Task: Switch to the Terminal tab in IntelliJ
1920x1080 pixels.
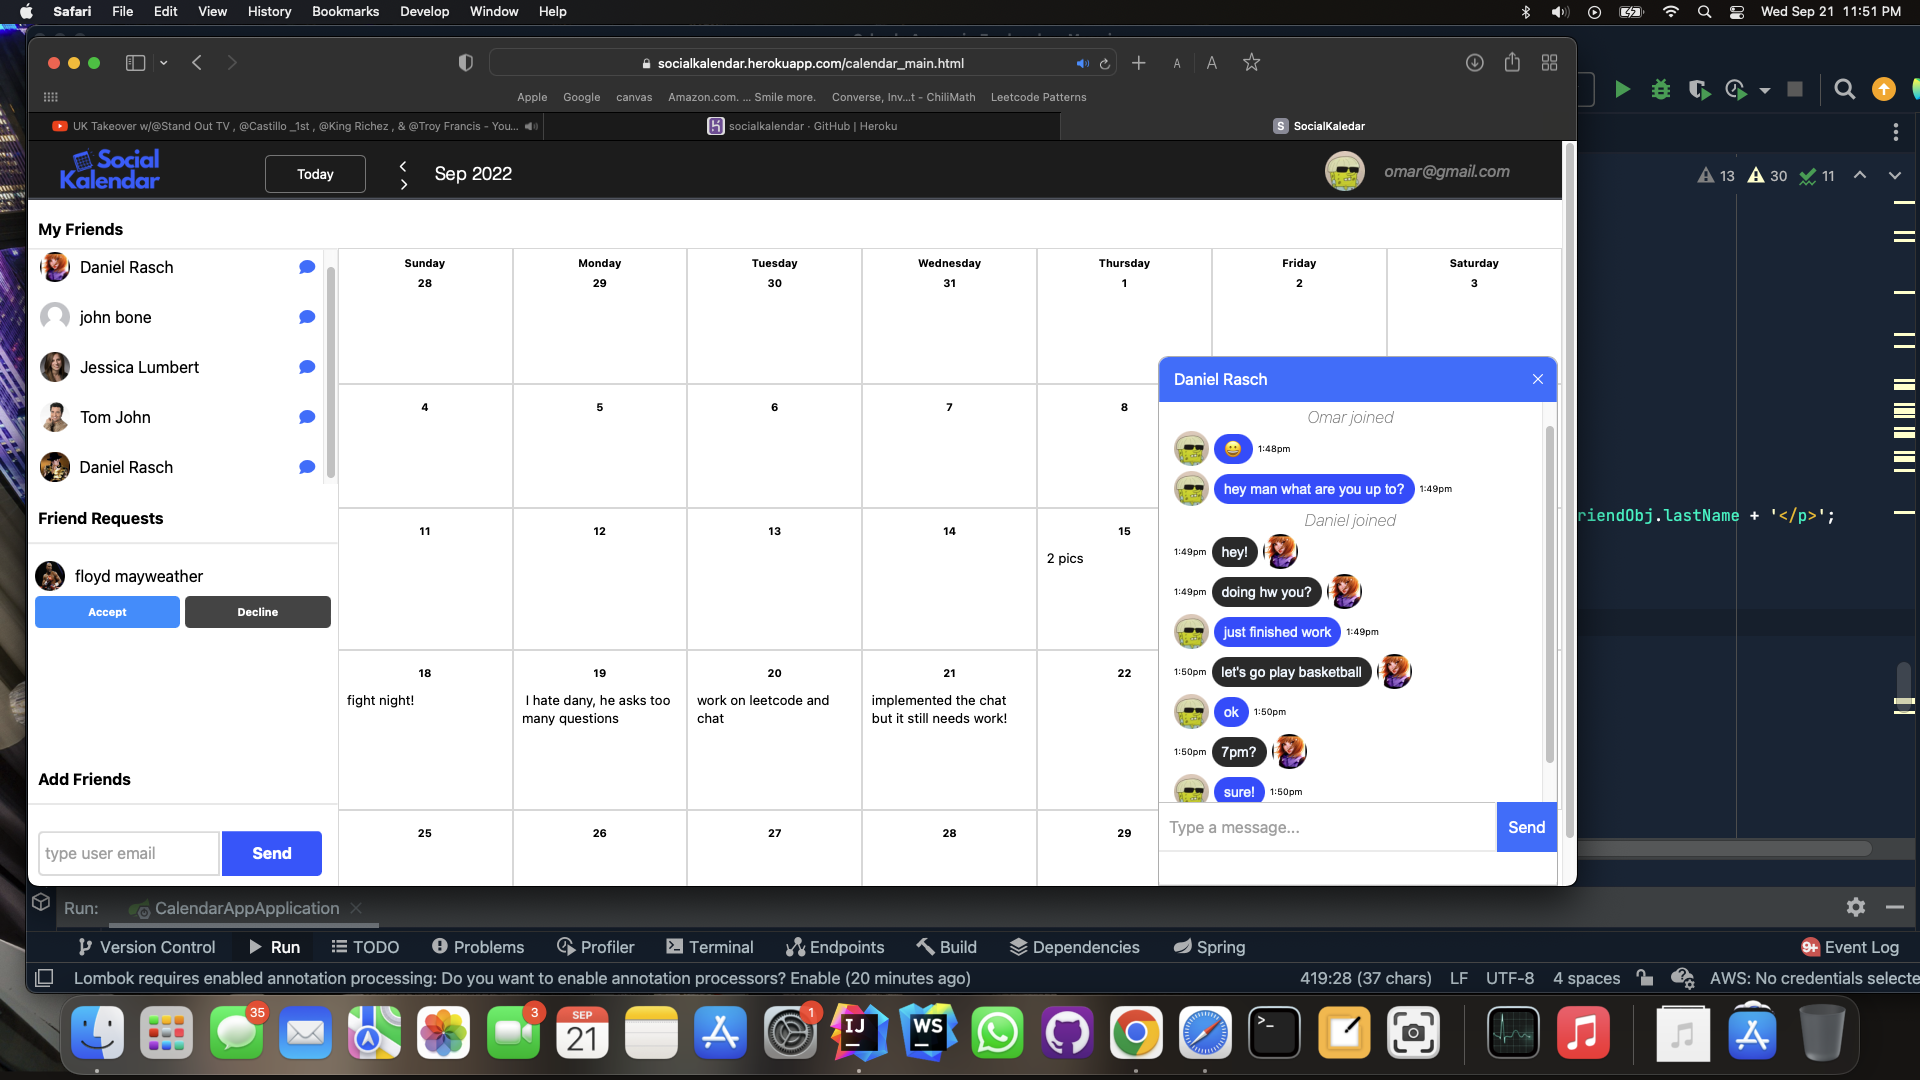Action: (x=710, y=947)
